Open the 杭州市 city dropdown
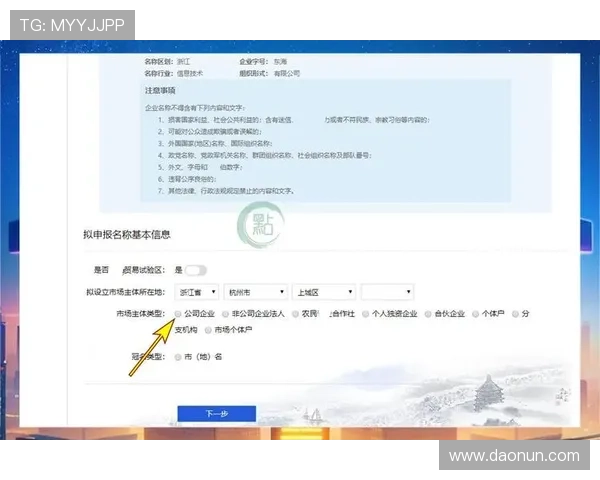 point(256,292)
